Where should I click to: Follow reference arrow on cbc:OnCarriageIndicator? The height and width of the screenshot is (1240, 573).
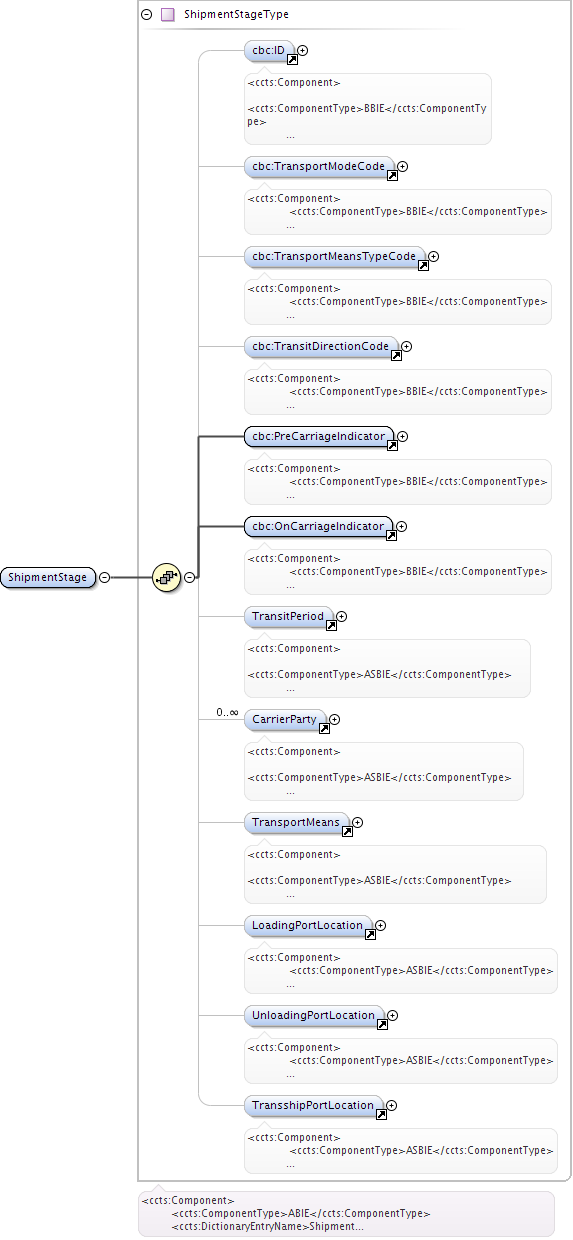pyautogui.click(x=391, y=536)
